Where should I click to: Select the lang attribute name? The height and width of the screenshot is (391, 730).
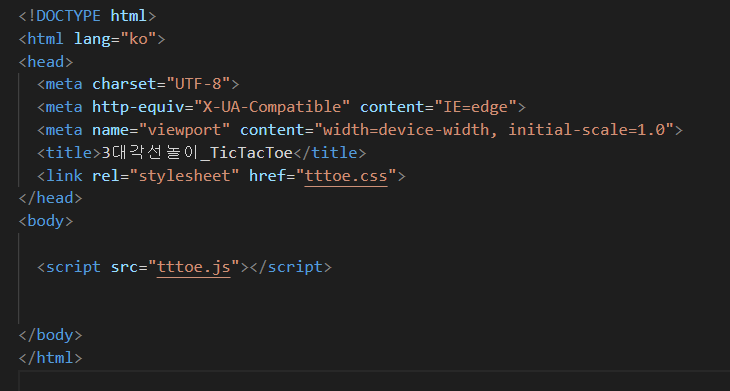pos(93,39)
